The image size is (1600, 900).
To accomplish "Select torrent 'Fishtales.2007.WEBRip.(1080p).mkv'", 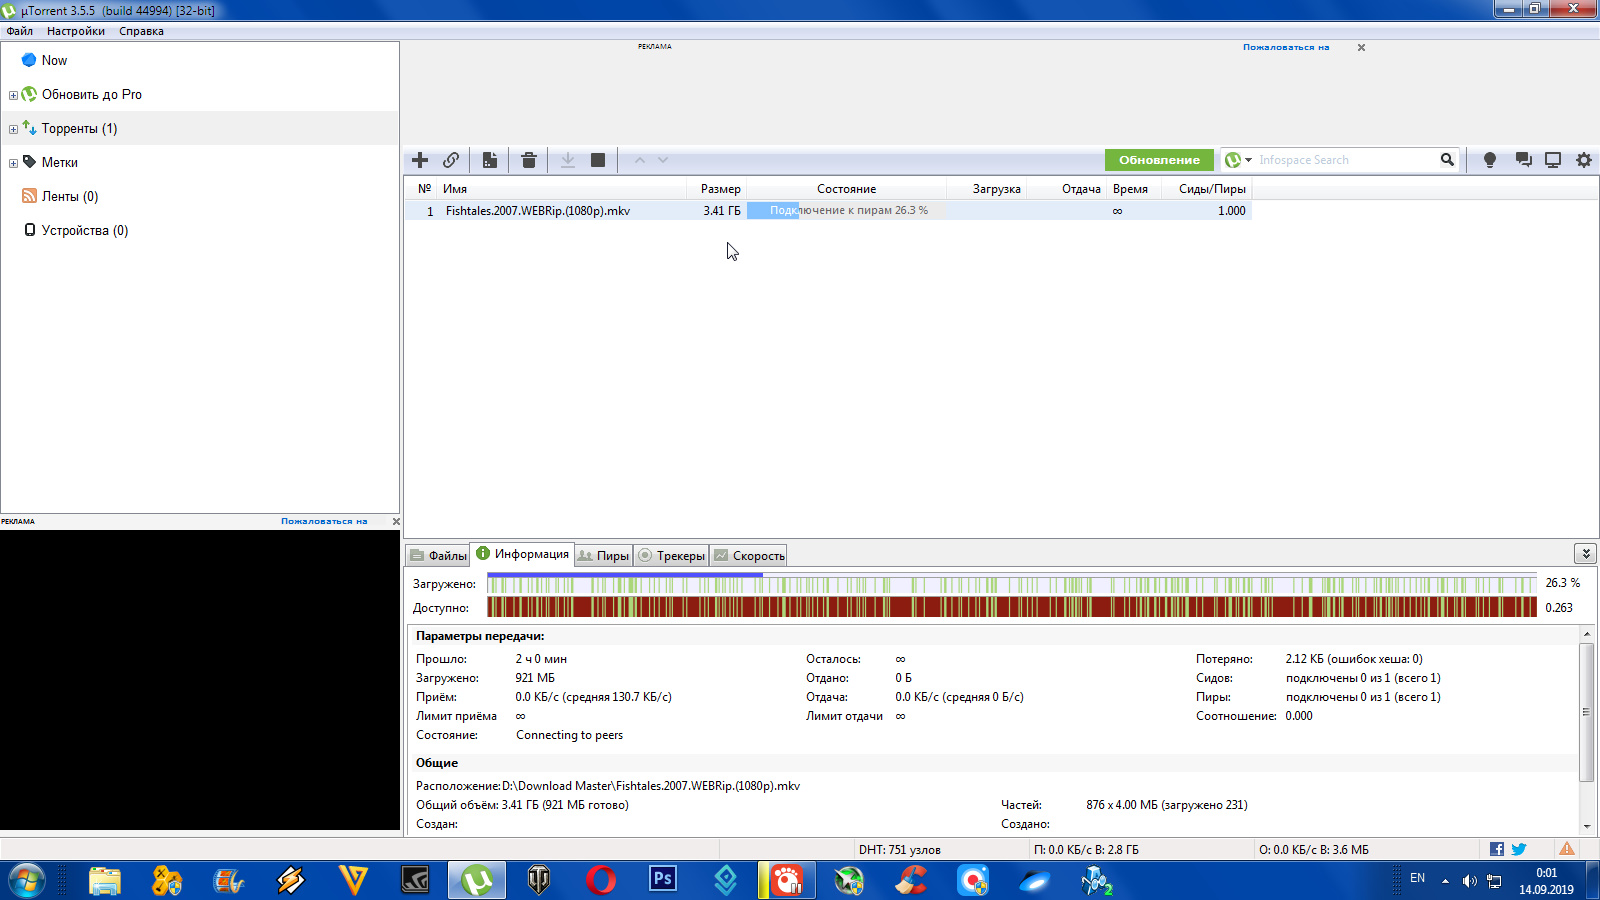I will coord(538,211).
